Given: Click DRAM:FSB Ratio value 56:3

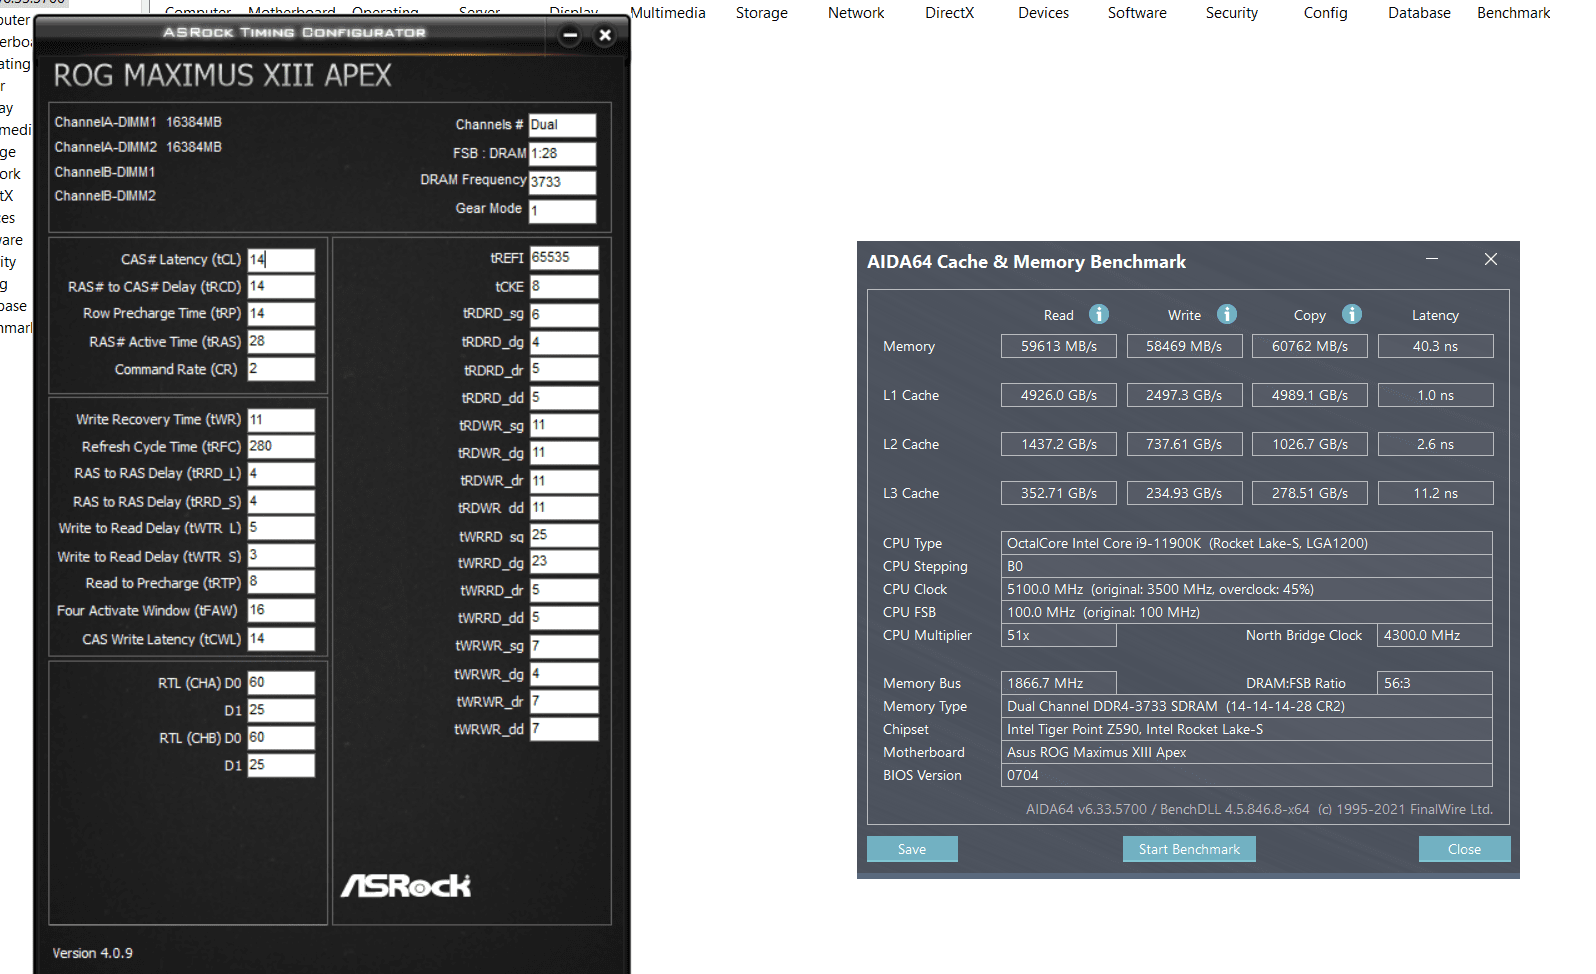Looking at the screenshot, I should [x=1435, y=683].
